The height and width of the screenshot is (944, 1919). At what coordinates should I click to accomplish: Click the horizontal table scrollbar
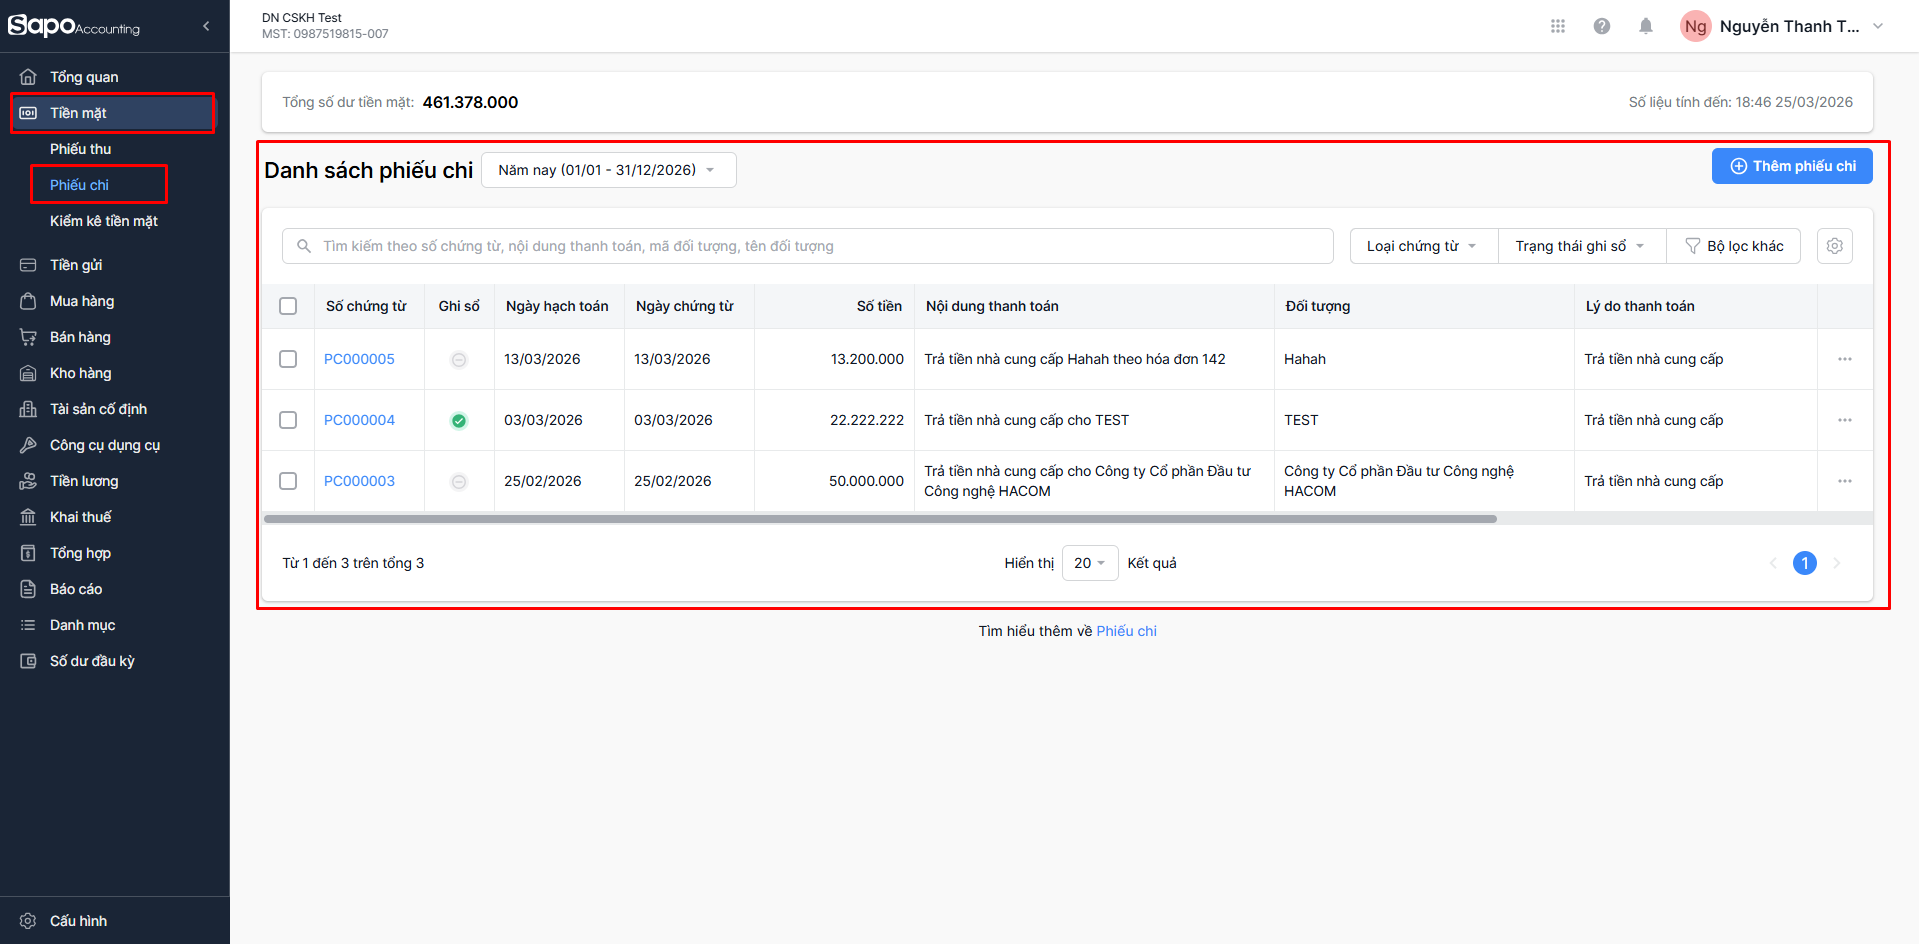click(880, 519)
